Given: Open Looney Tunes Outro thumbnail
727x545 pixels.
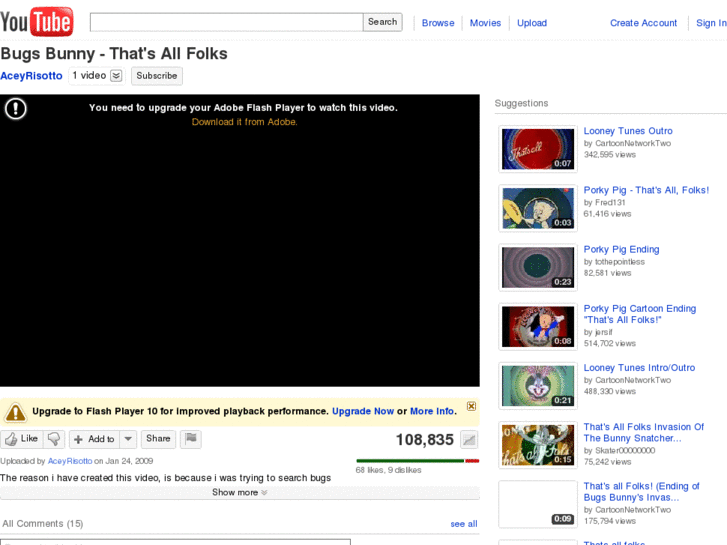Looking at the screenshot, I should 538,149.
